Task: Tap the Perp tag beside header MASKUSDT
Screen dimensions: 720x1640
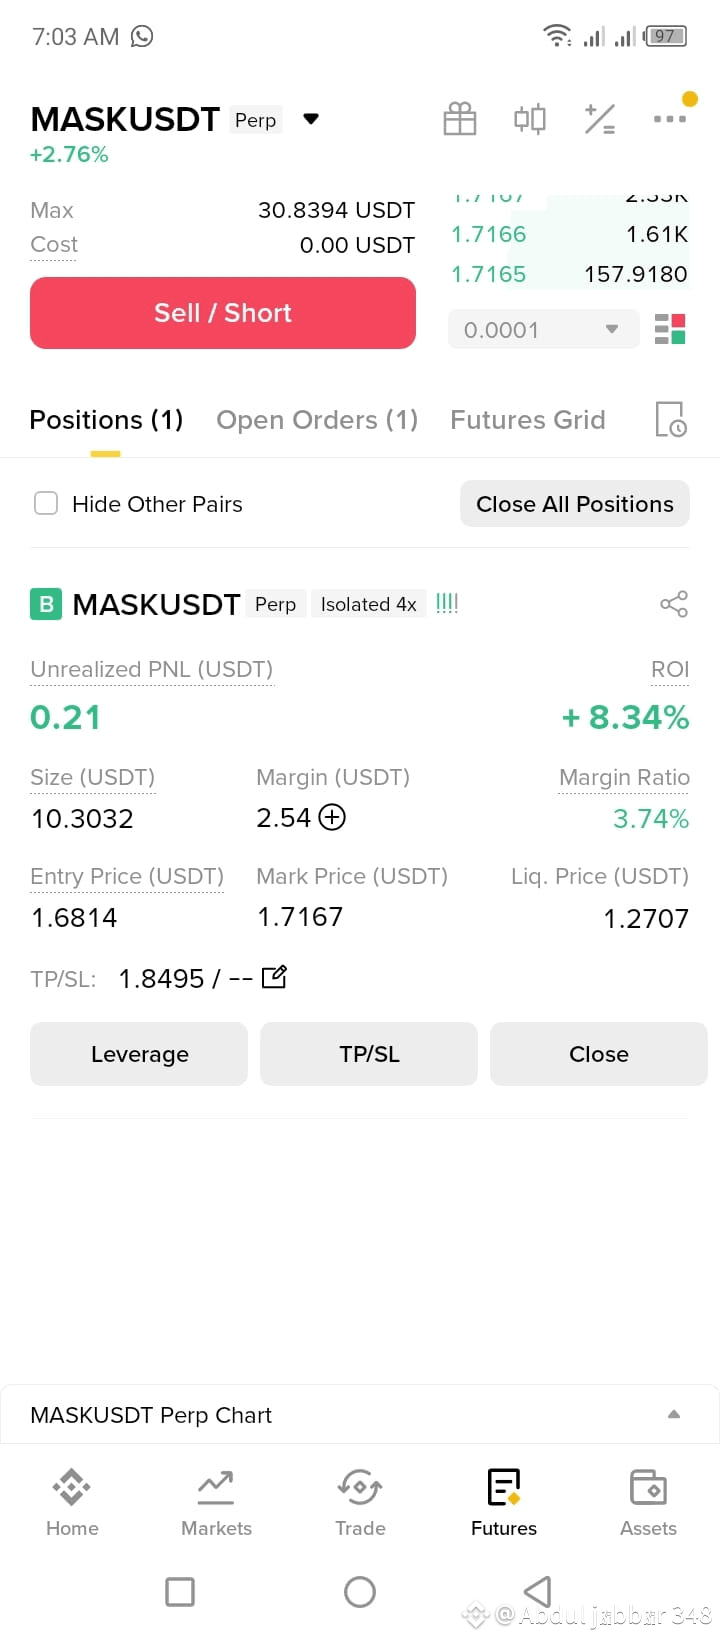Action: pos(256,120)
